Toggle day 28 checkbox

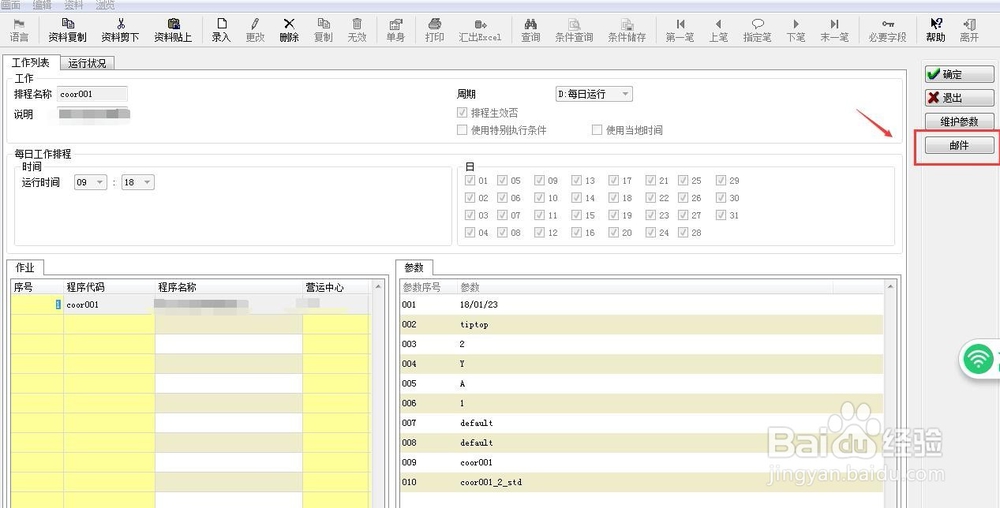683,233
